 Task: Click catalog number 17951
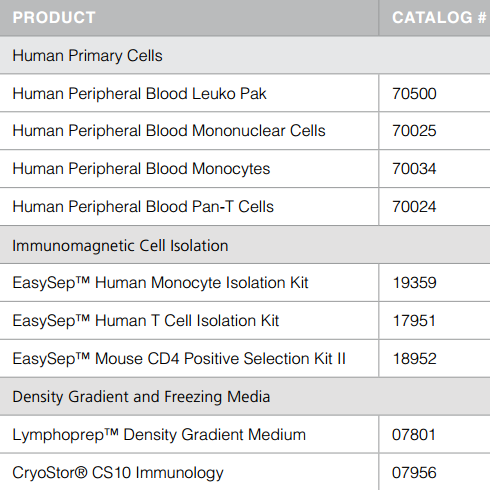pos(414,321)
